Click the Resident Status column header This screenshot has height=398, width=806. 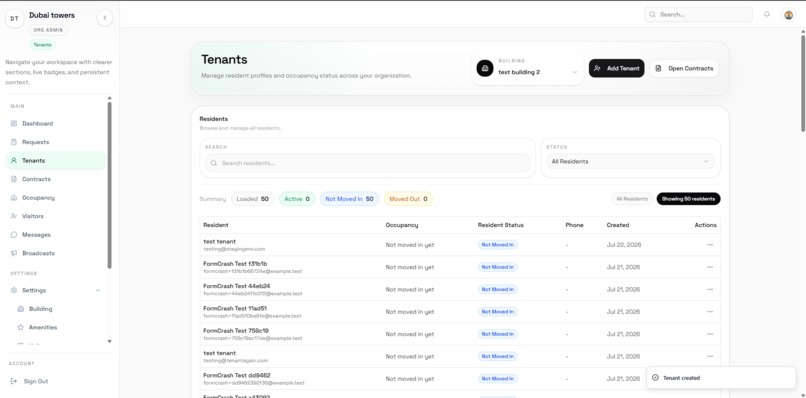[x=501, y=225]
